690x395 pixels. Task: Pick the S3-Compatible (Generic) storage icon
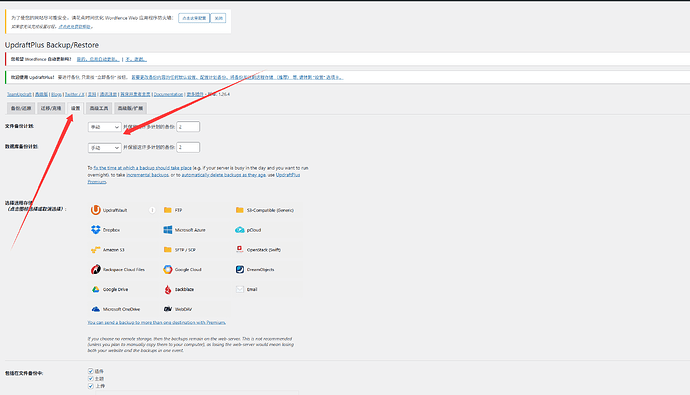click(x=239, y=210)
